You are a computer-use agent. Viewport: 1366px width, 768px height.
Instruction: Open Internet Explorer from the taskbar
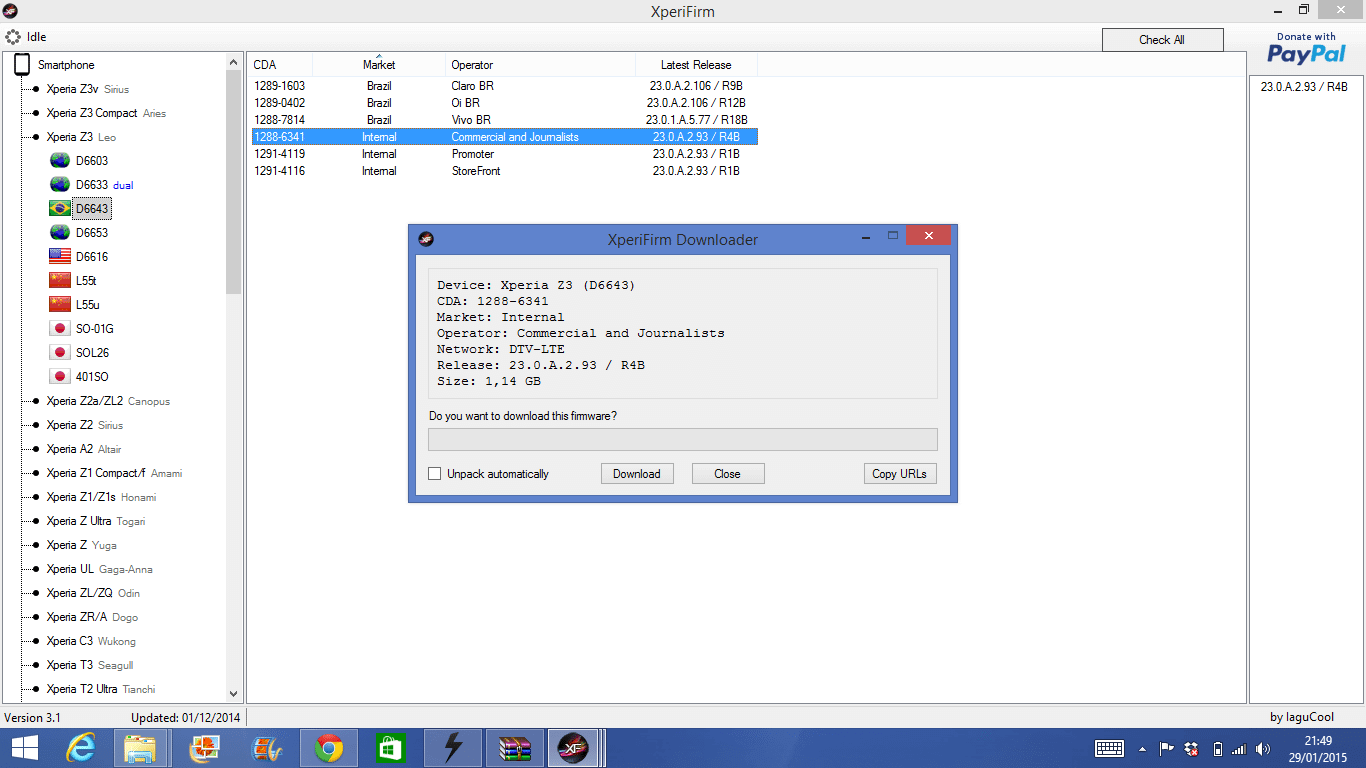(80, 747)
